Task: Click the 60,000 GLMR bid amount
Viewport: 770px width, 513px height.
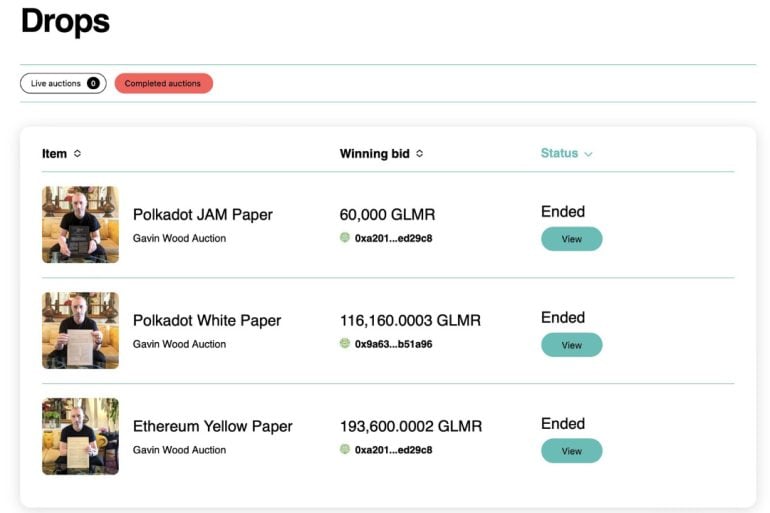Action: [x=387, y=215]
